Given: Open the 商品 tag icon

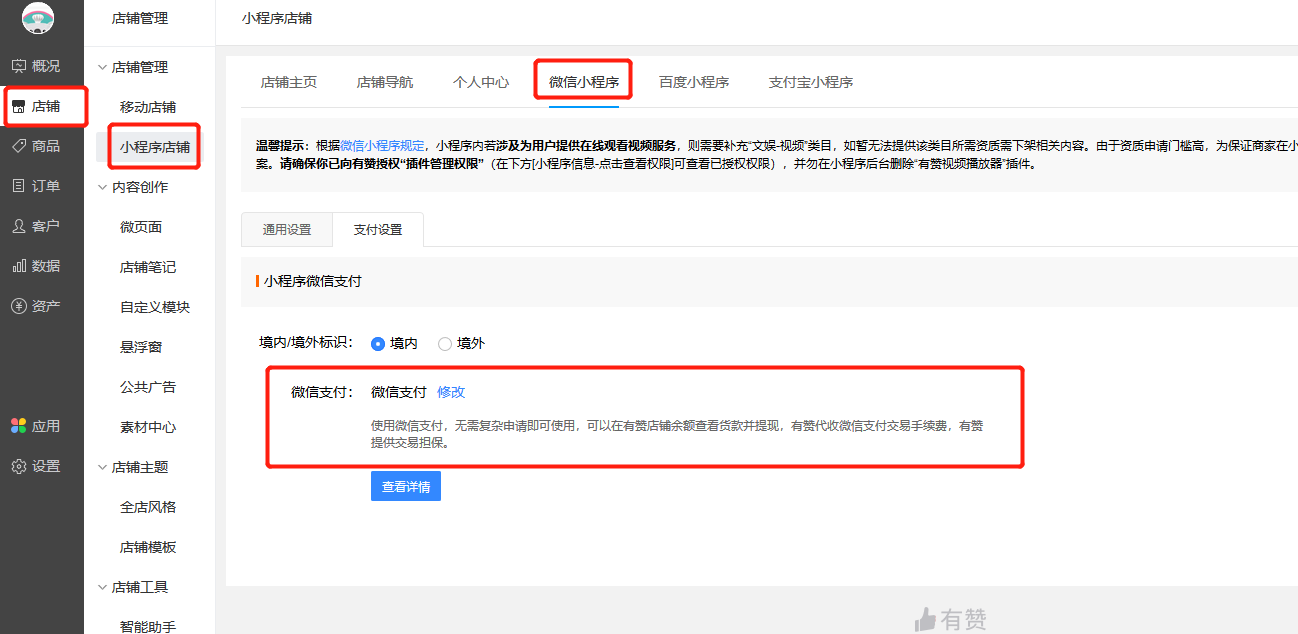Looking at the screenshot, I should point(19,146).
